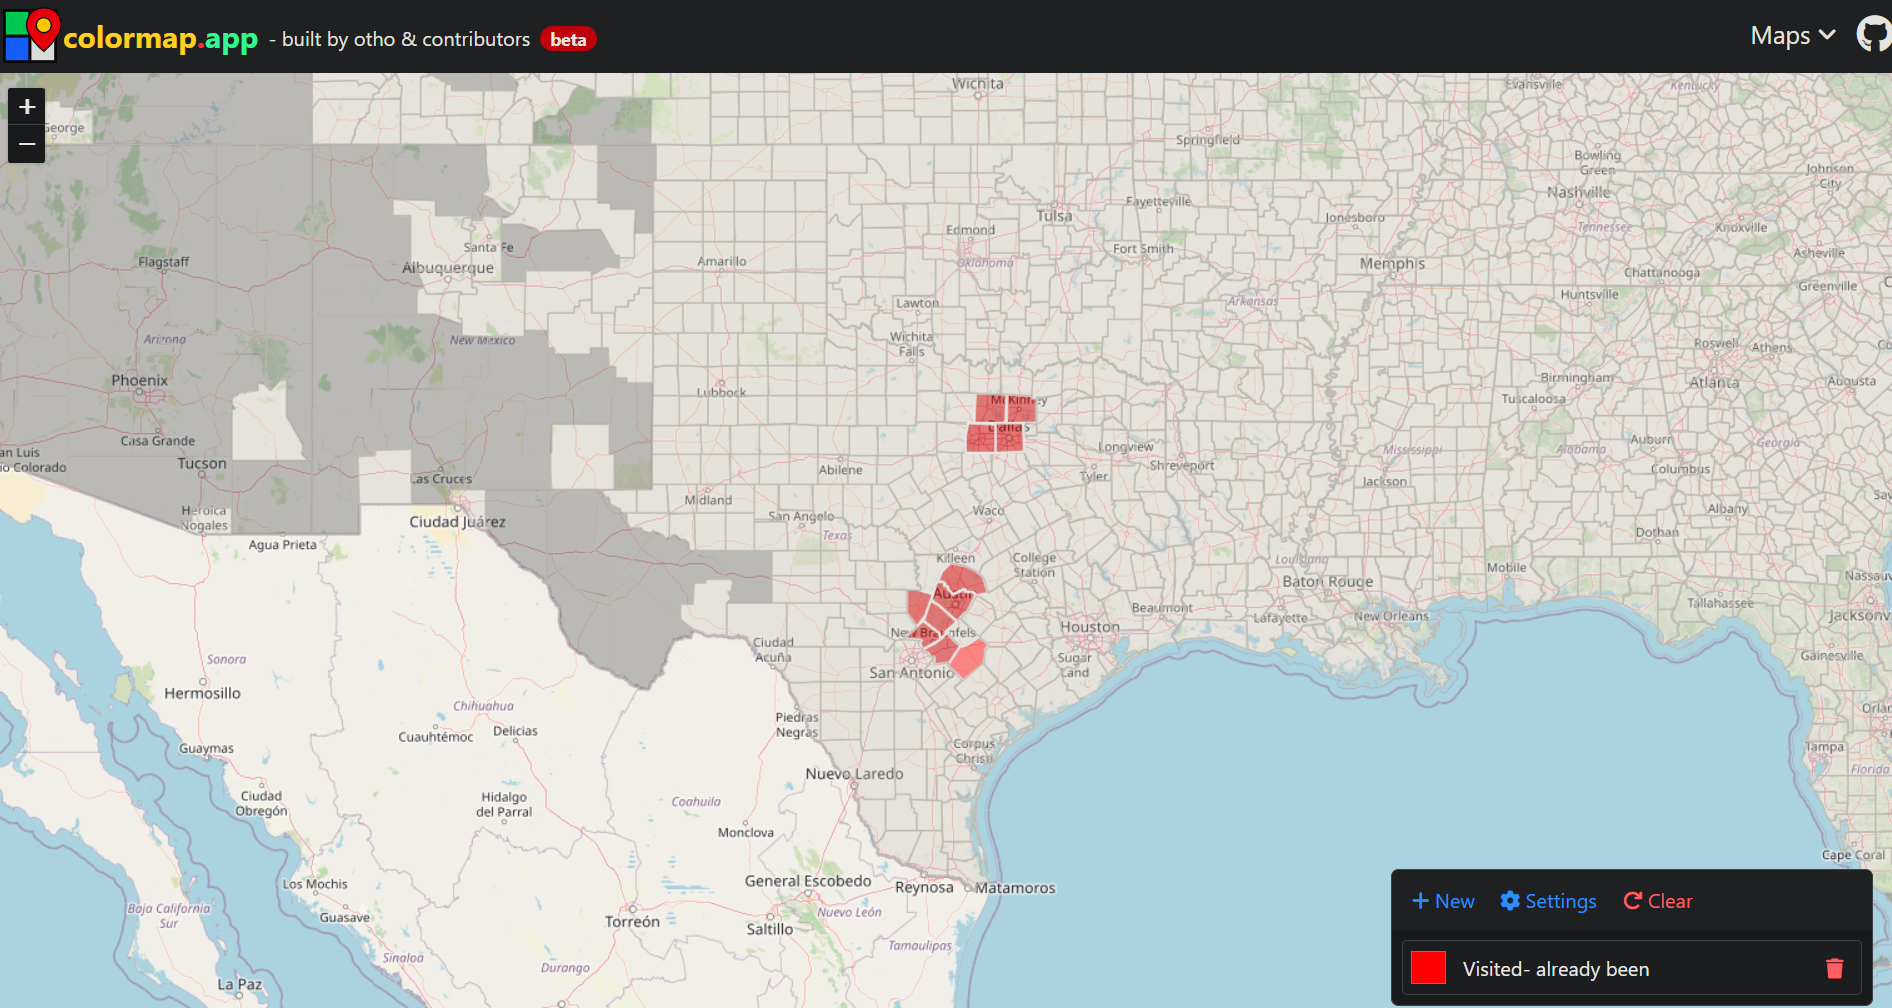Select the 'Visited- already been' category
1892x1008 pixels.
tap(1555, 969)
